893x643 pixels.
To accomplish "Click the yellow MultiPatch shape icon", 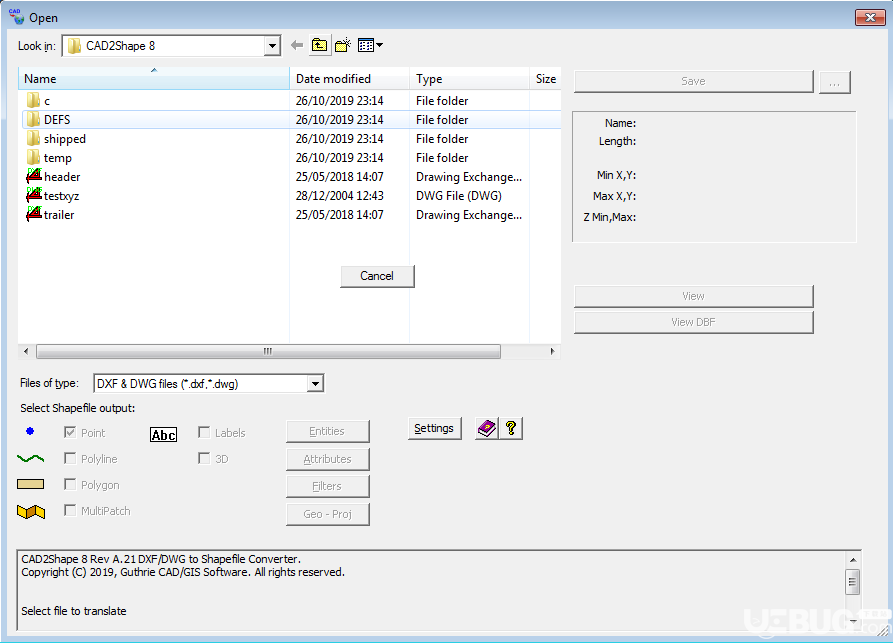I will point(31,511).
